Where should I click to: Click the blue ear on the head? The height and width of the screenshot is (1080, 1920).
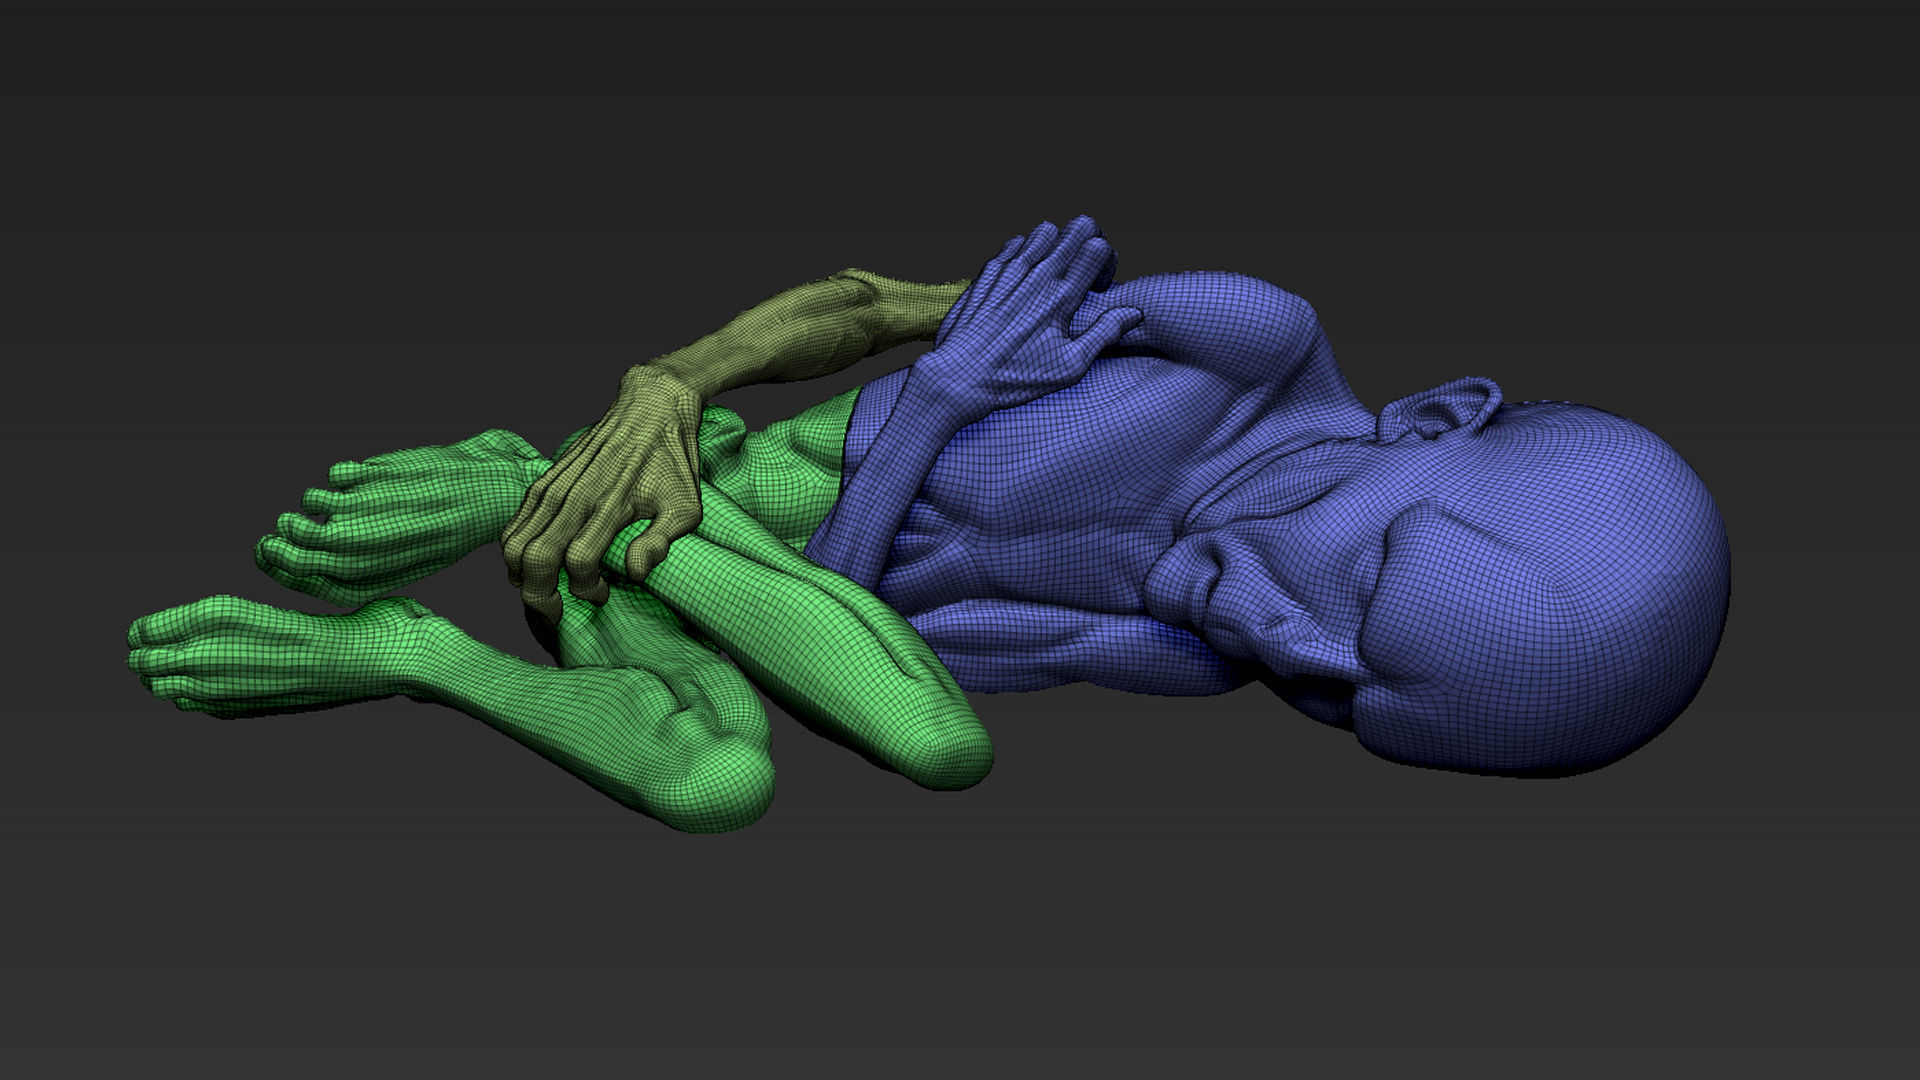pos(1440,408)
